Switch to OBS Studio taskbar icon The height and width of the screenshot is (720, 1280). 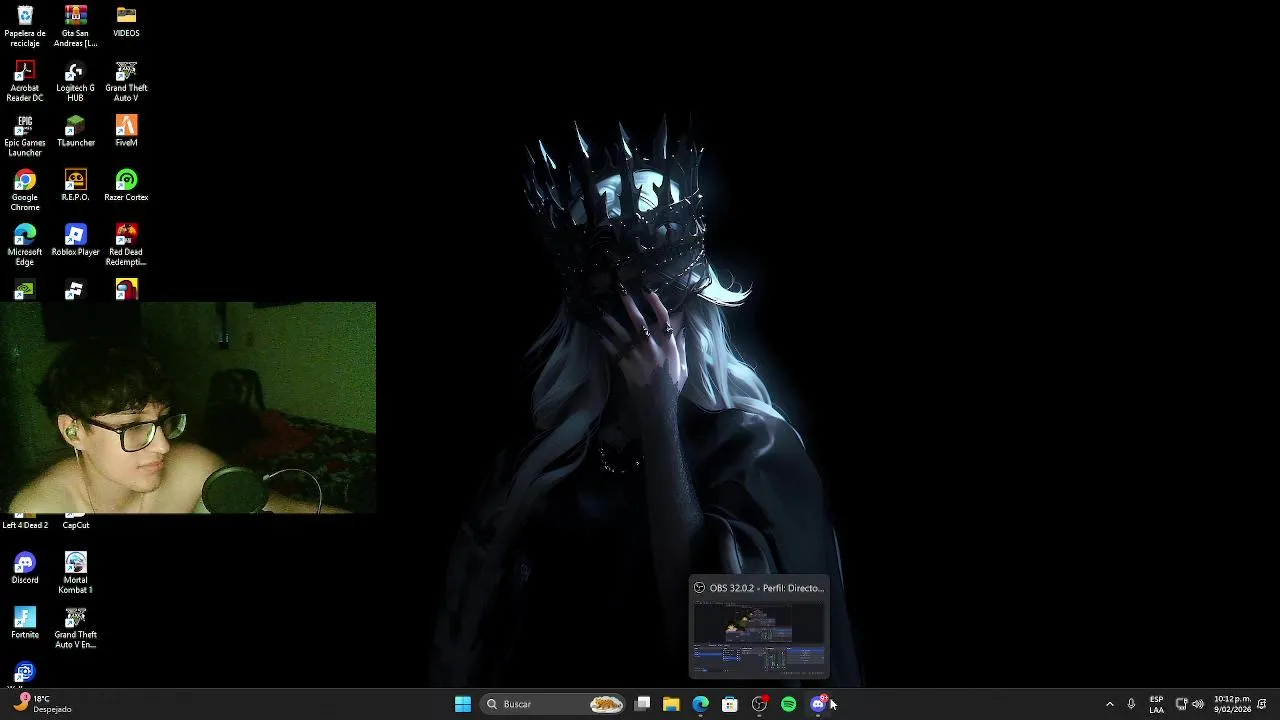click(759, 704)
